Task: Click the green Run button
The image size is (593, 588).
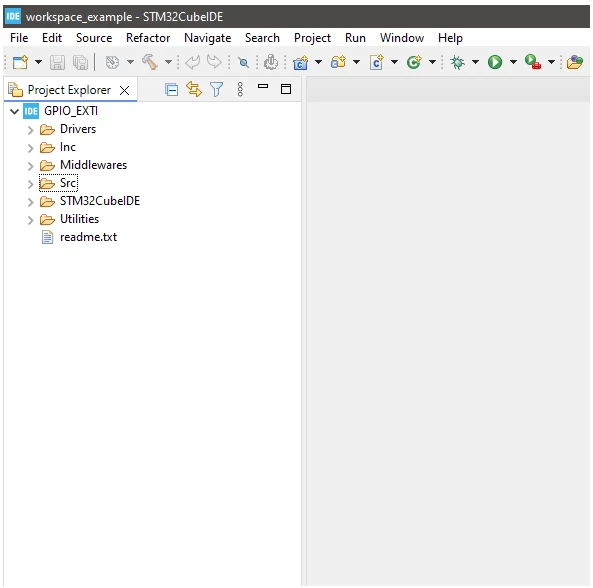Action: 495,62
